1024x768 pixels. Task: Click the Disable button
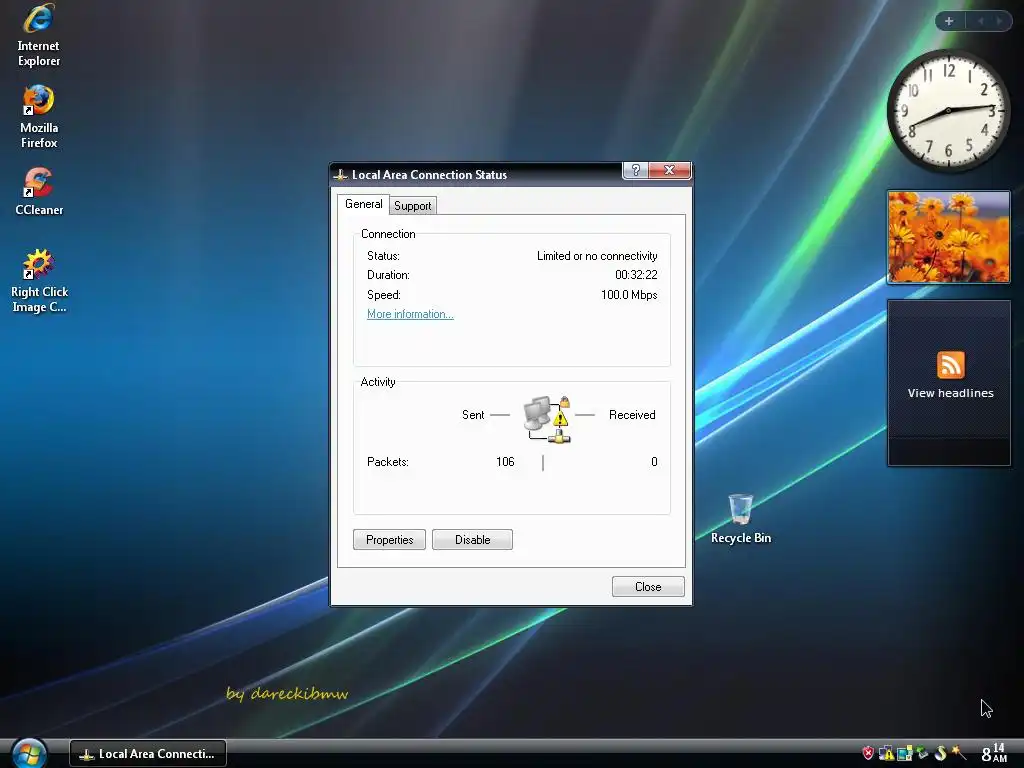(x=472, y=539)
